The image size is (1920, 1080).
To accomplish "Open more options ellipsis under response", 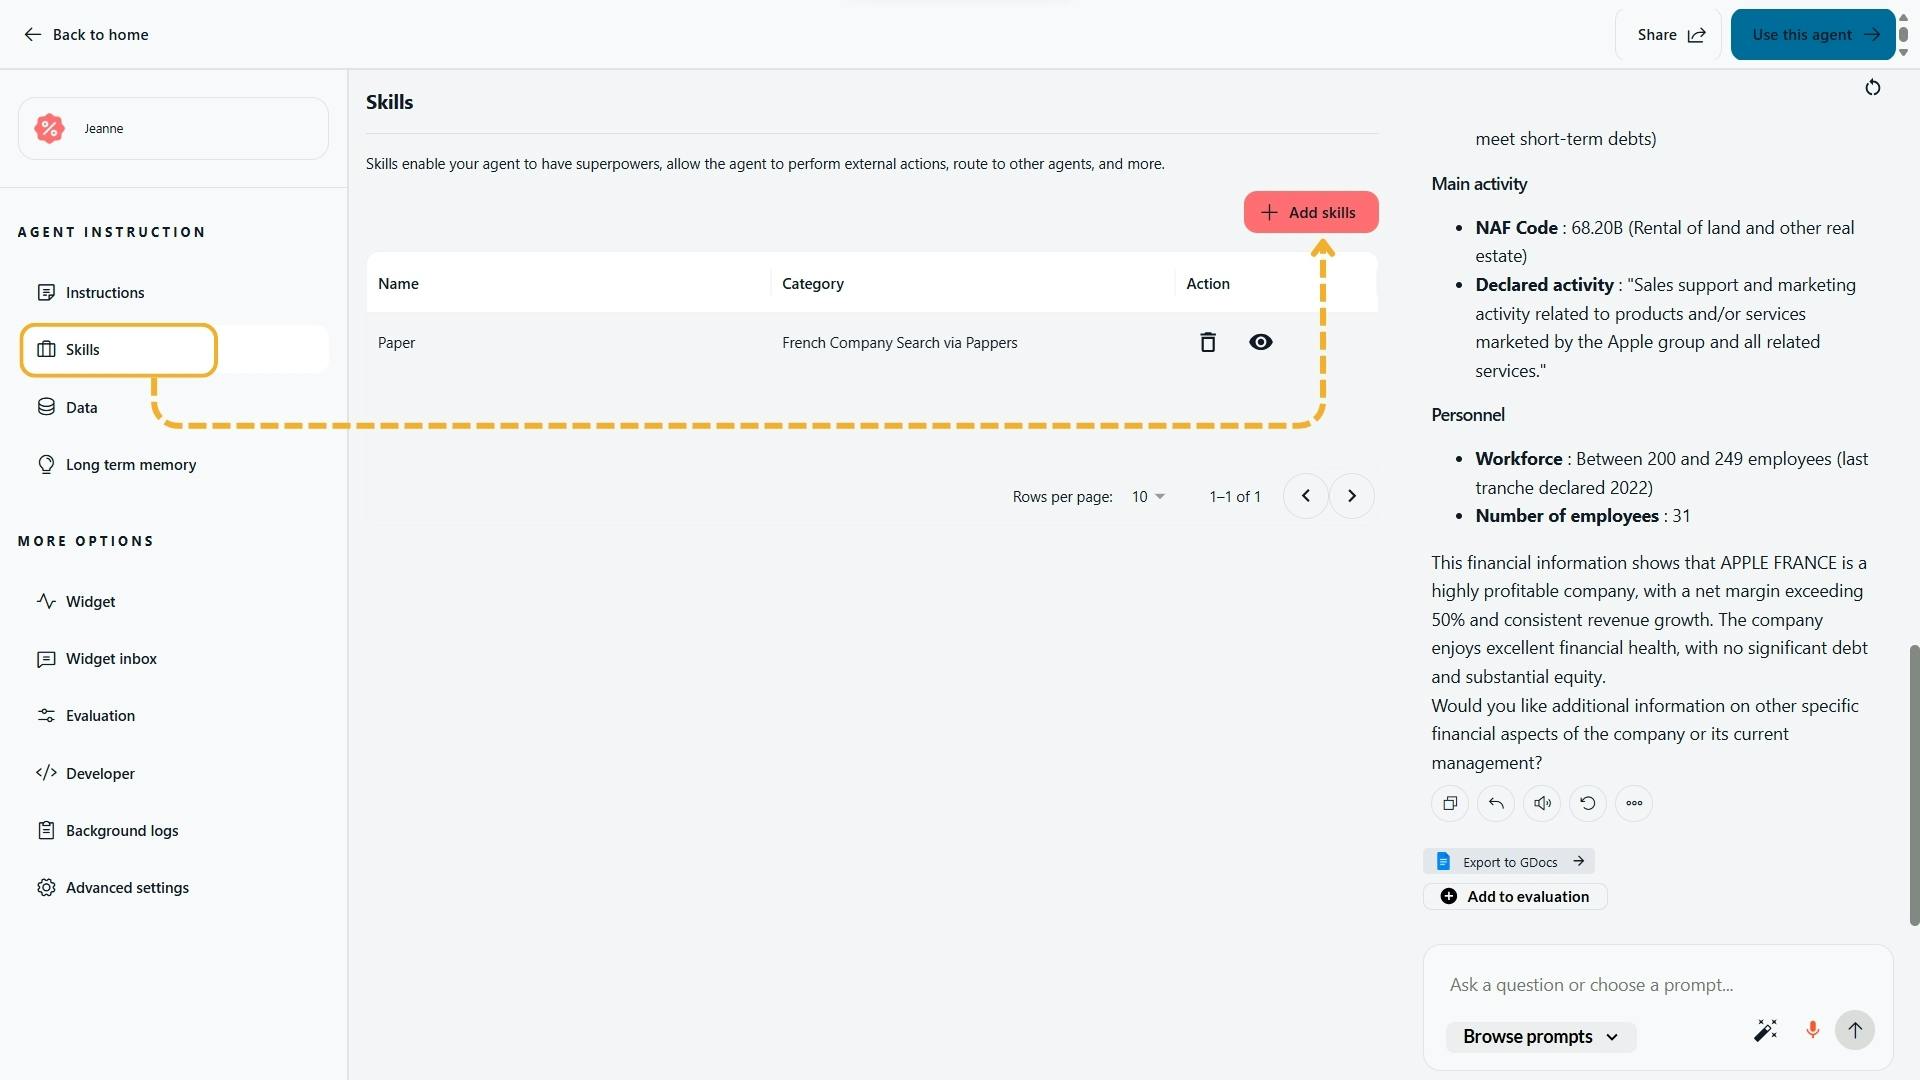I will pyautogui.click(x=1633, y=803).
